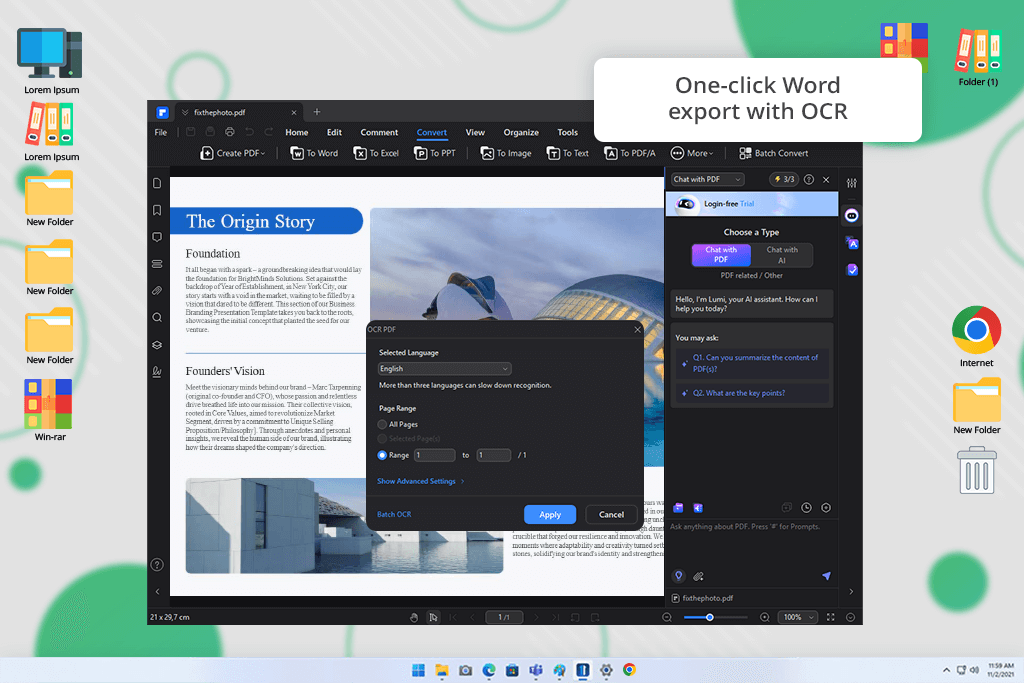1024x683 pixels.
Task: Choose the To PPT conversion
Action: pos(435,153)
